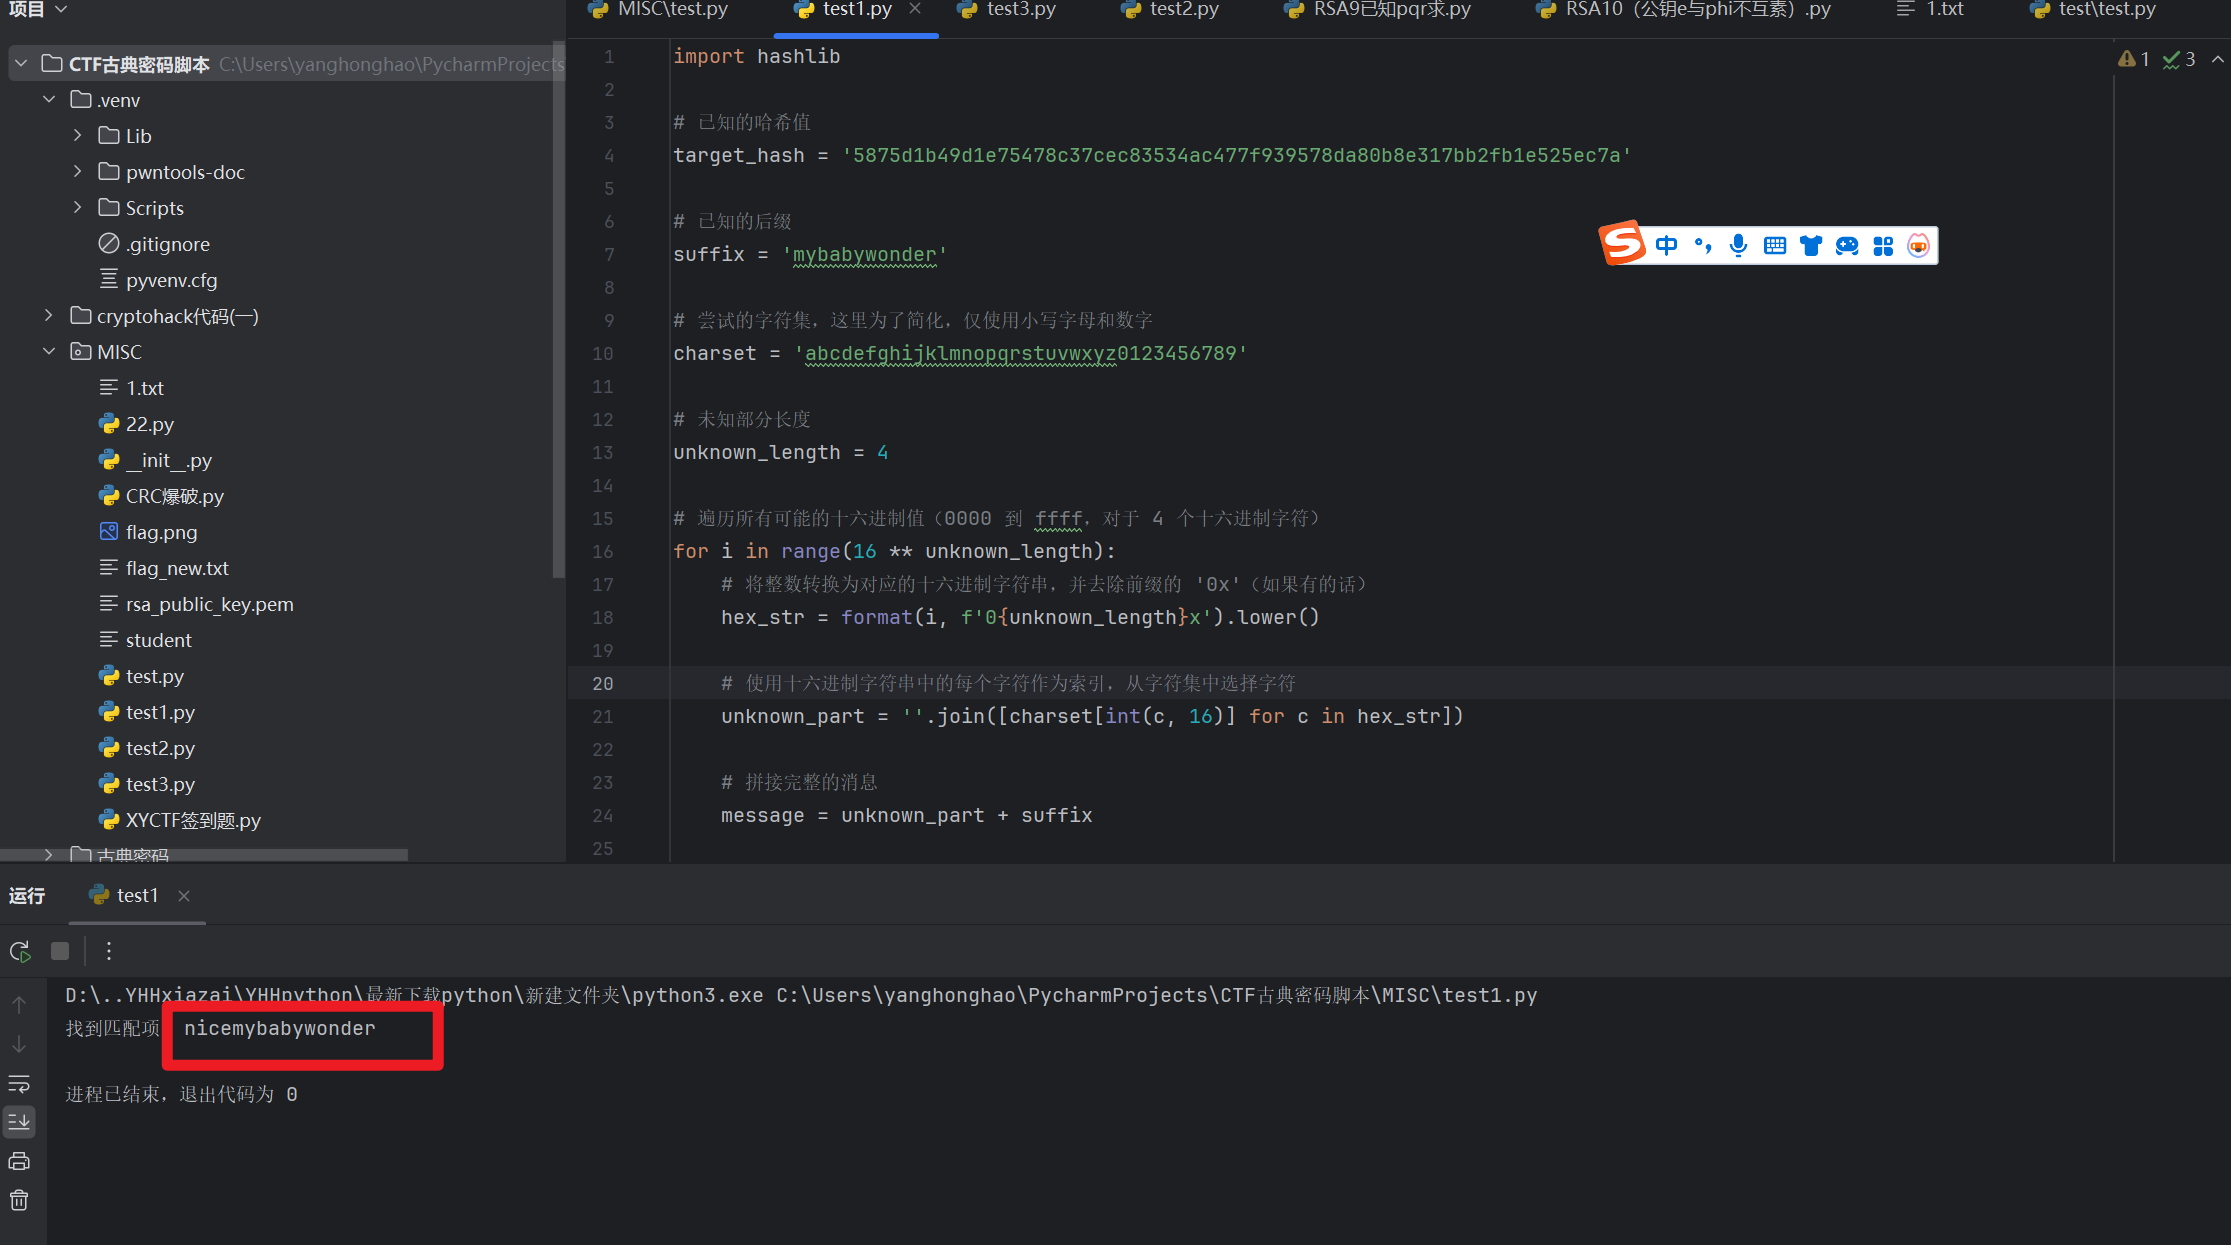
Task: Toggle soft-wrap in run console
Action: click(19, 1084)
